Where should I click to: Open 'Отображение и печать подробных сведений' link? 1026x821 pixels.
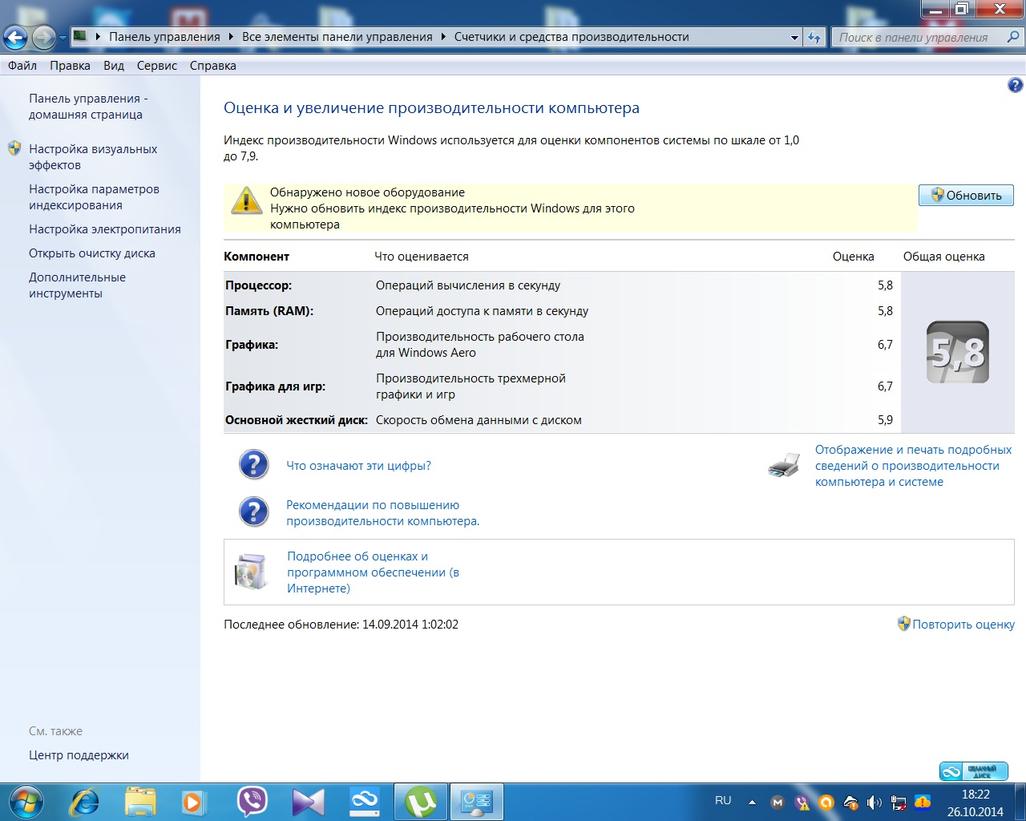pyautogui.click(x=913, y=466)
